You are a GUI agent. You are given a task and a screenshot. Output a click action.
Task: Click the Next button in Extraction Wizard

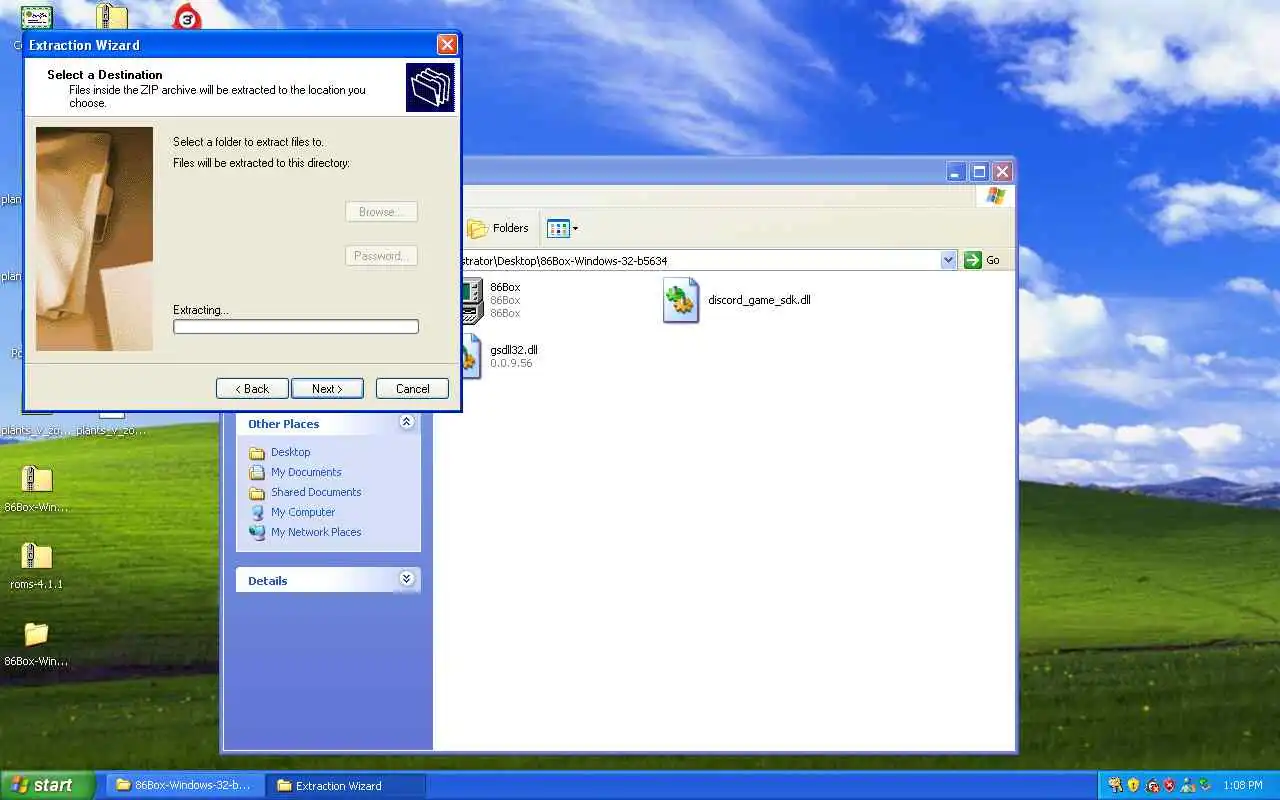(x=327, y=389)
